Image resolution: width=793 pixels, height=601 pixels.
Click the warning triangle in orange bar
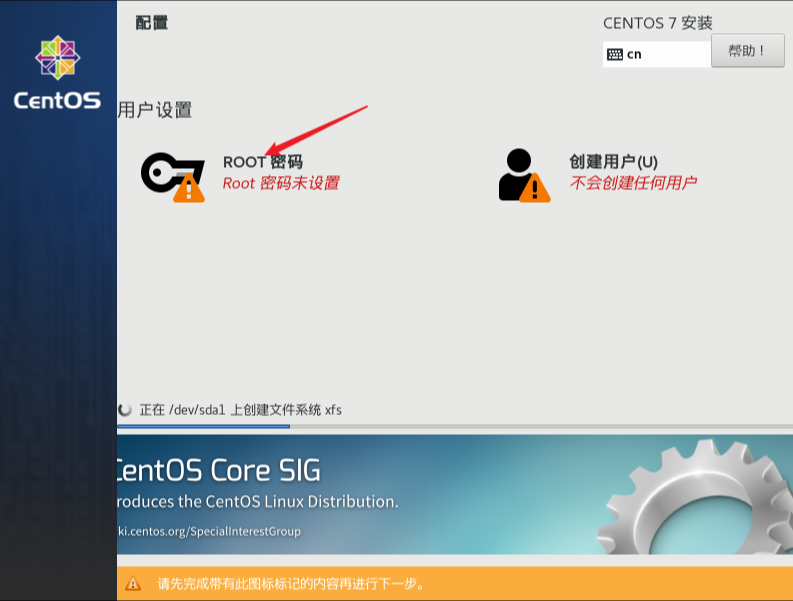pos(133,583)
